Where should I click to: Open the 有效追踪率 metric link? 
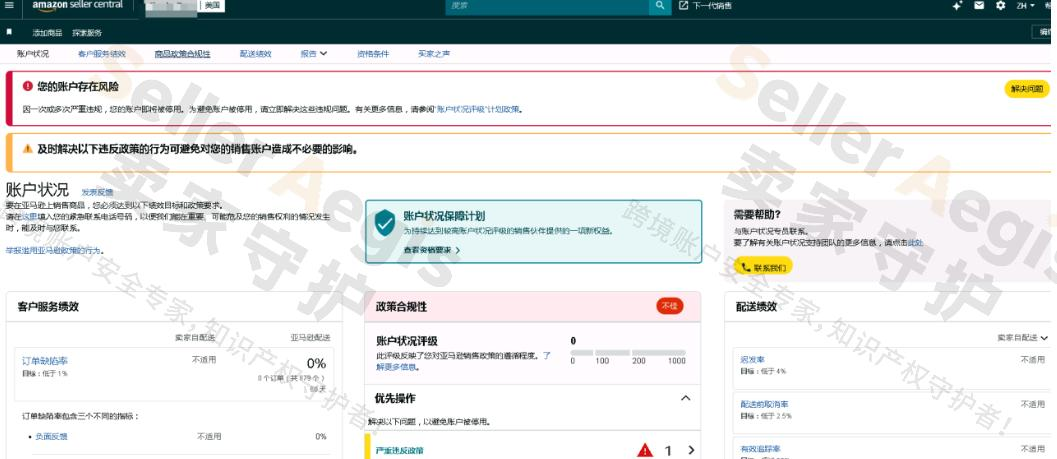point(760,449)
